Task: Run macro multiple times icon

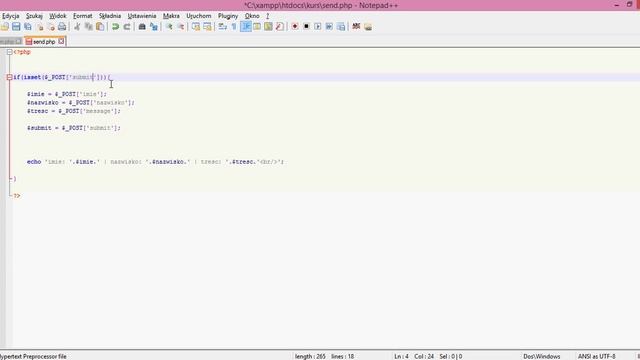Action: (x=329, y=27)
